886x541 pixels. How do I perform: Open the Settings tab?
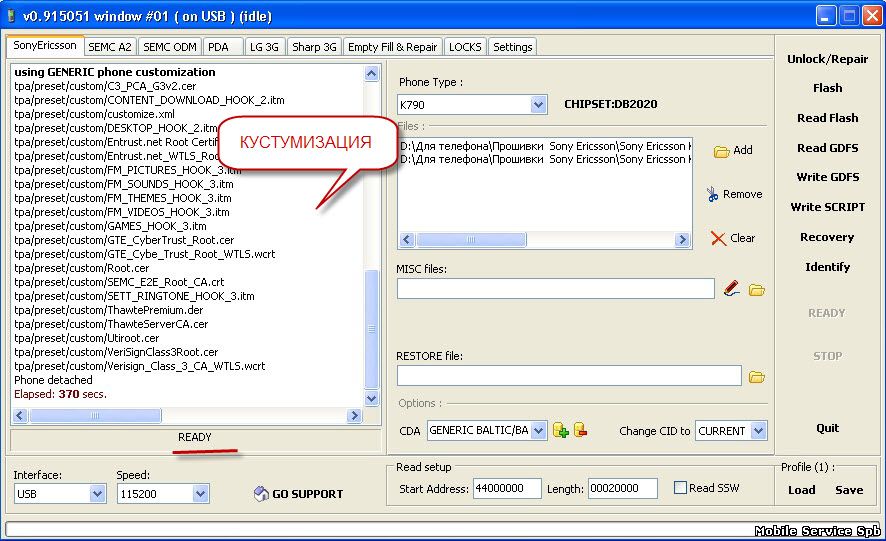pyautogui.click(x=513, y=47)
